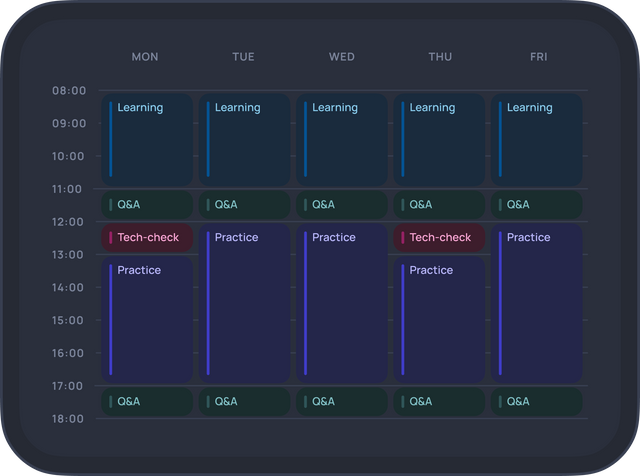This screenshot has height=476, width=640.
Task: Open Wednesday's 11:00 Q&A session
Action: click(341, 205)
